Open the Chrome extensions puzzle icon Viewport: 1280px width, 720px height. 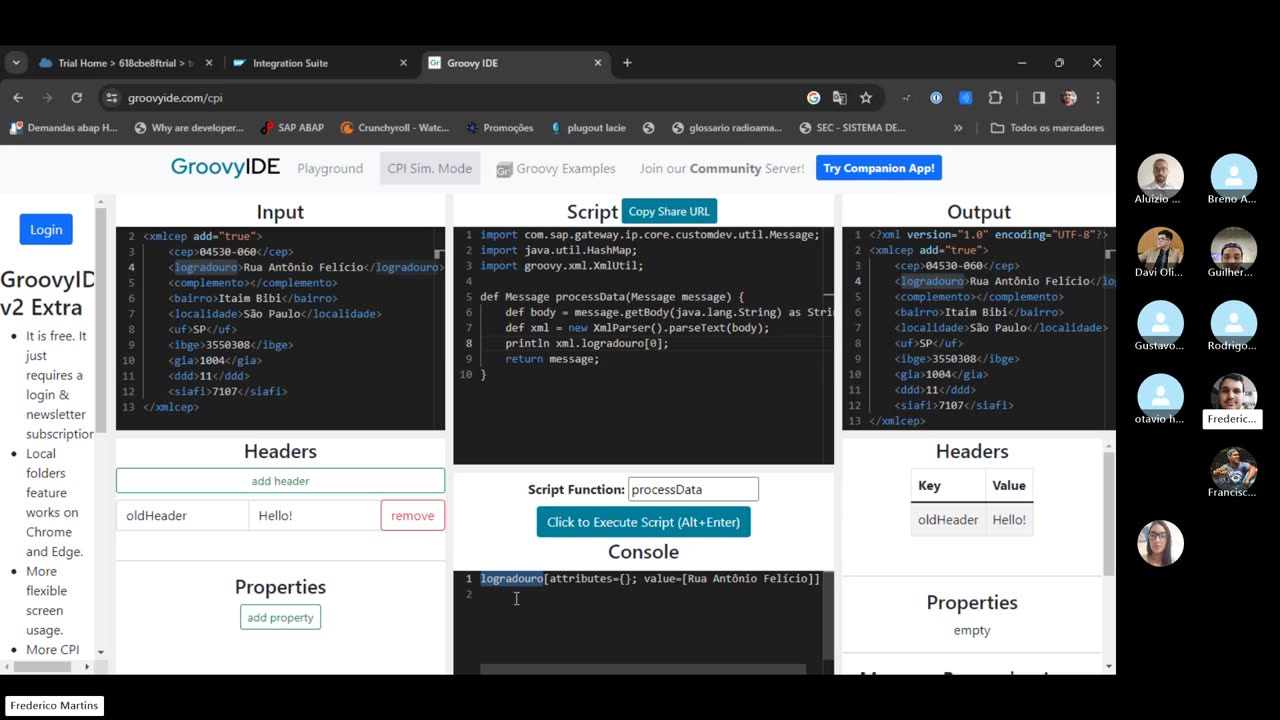995,98
